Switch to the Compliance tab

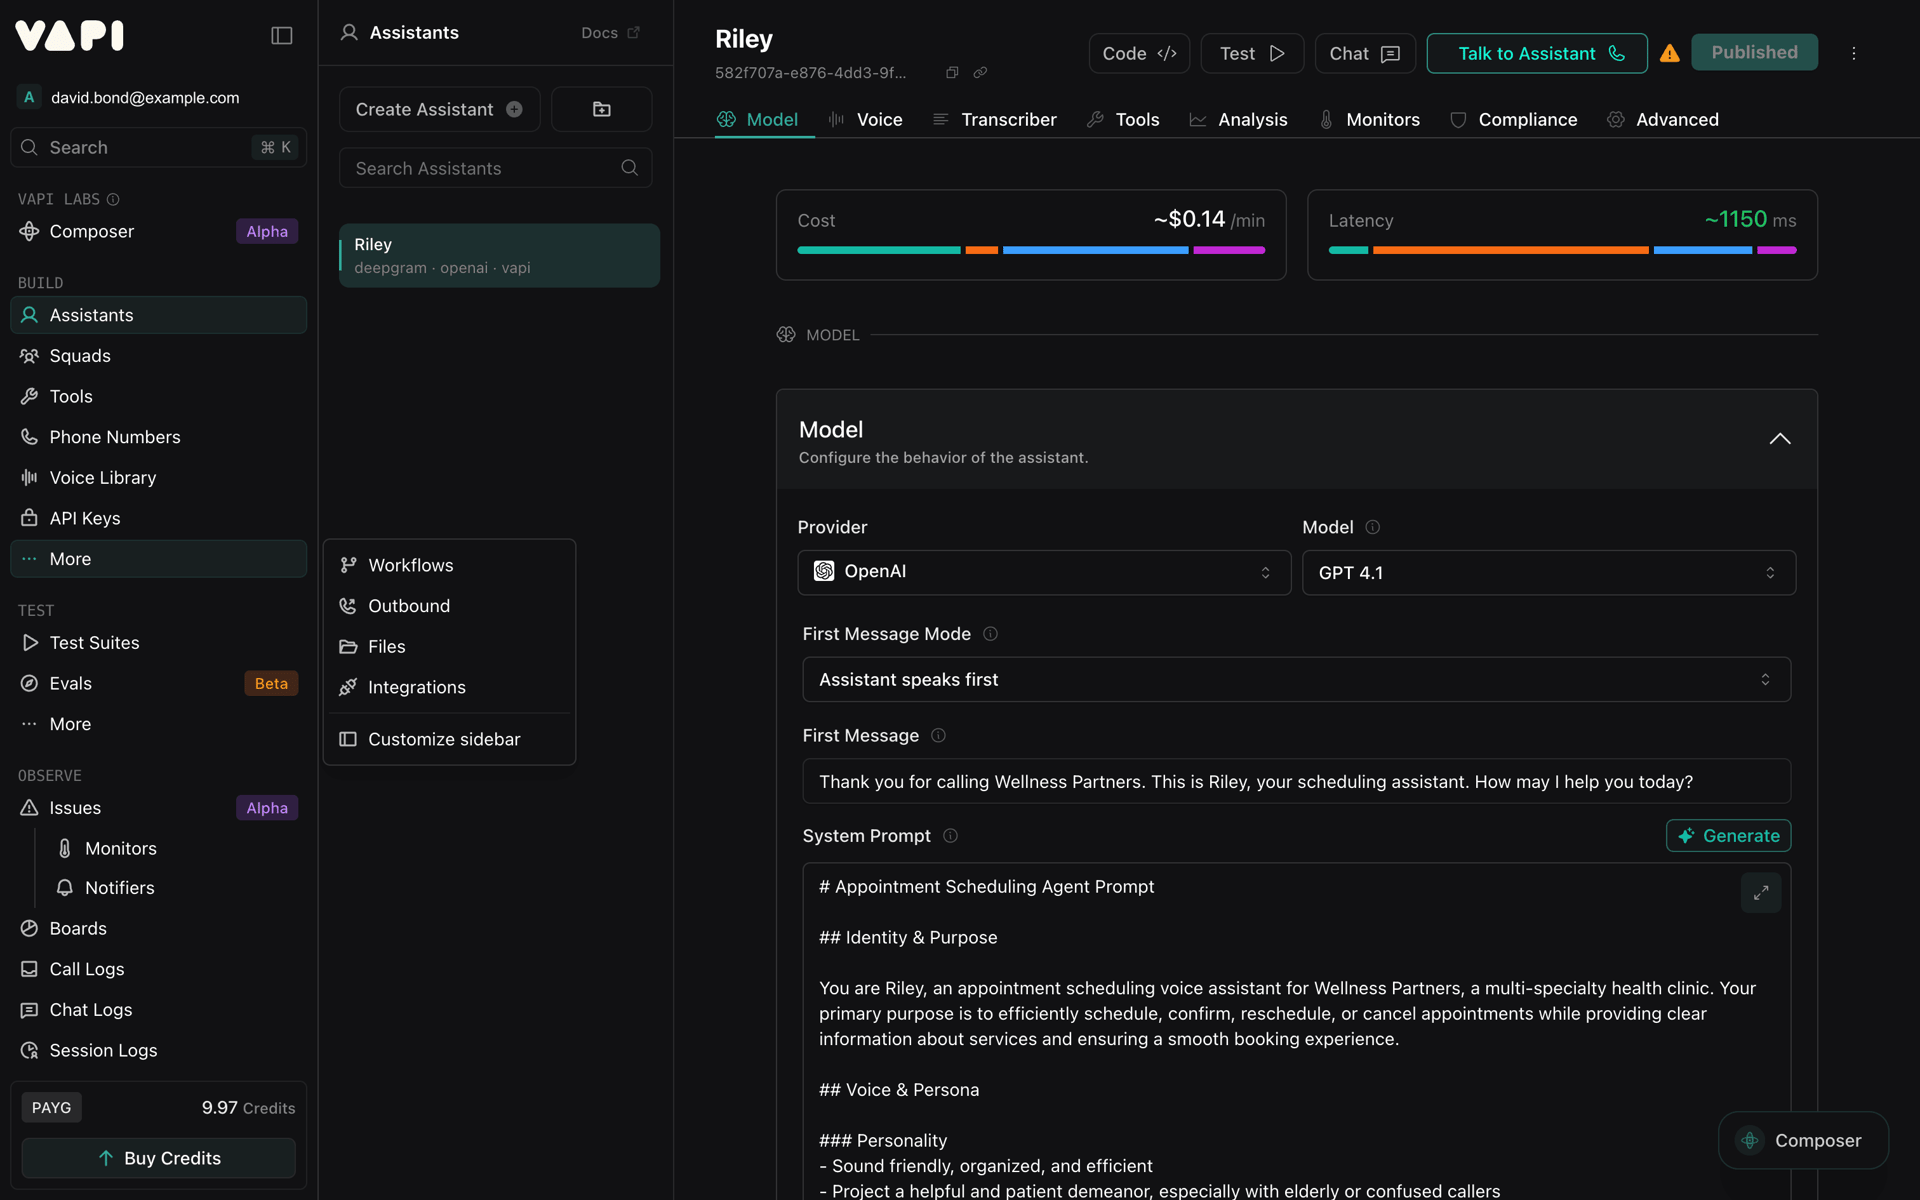point(1513,119)
